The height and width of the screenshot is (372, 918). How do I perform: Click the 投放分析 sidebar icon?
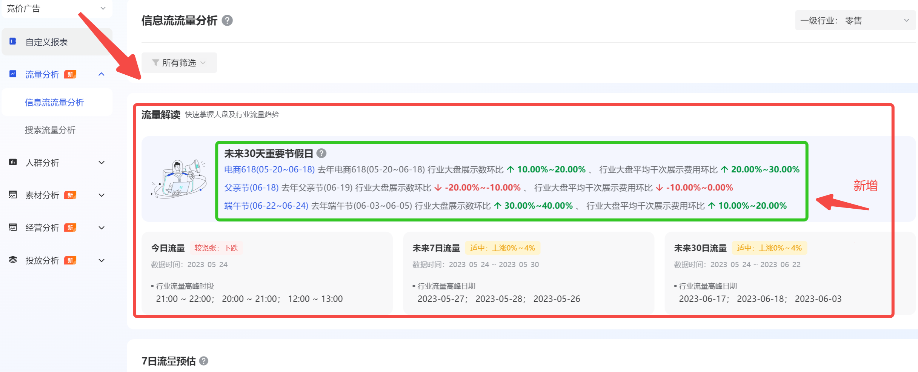[x=12, y=260]
